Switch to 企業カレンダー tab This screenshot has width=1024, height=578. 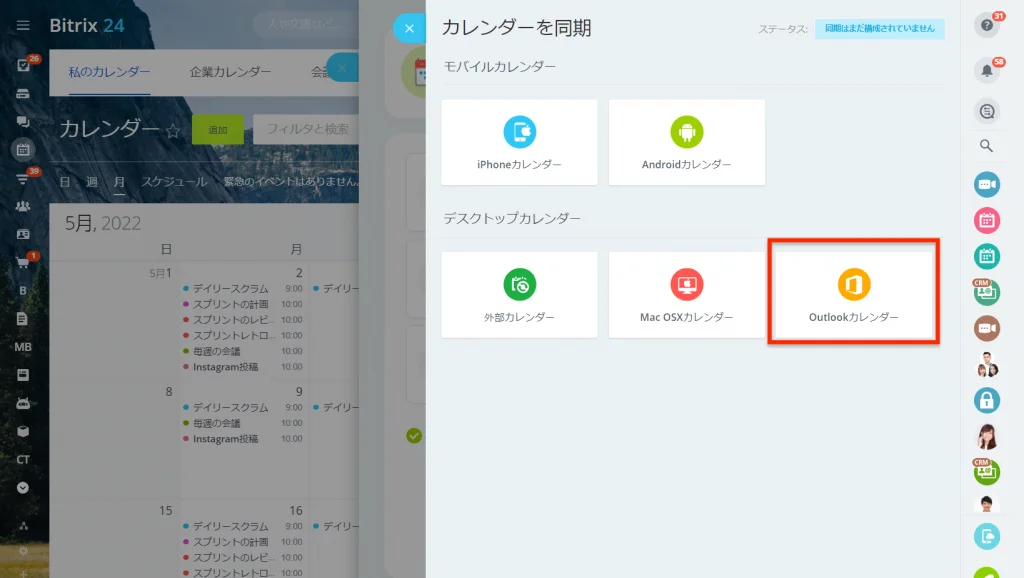[x=230, y=72]
